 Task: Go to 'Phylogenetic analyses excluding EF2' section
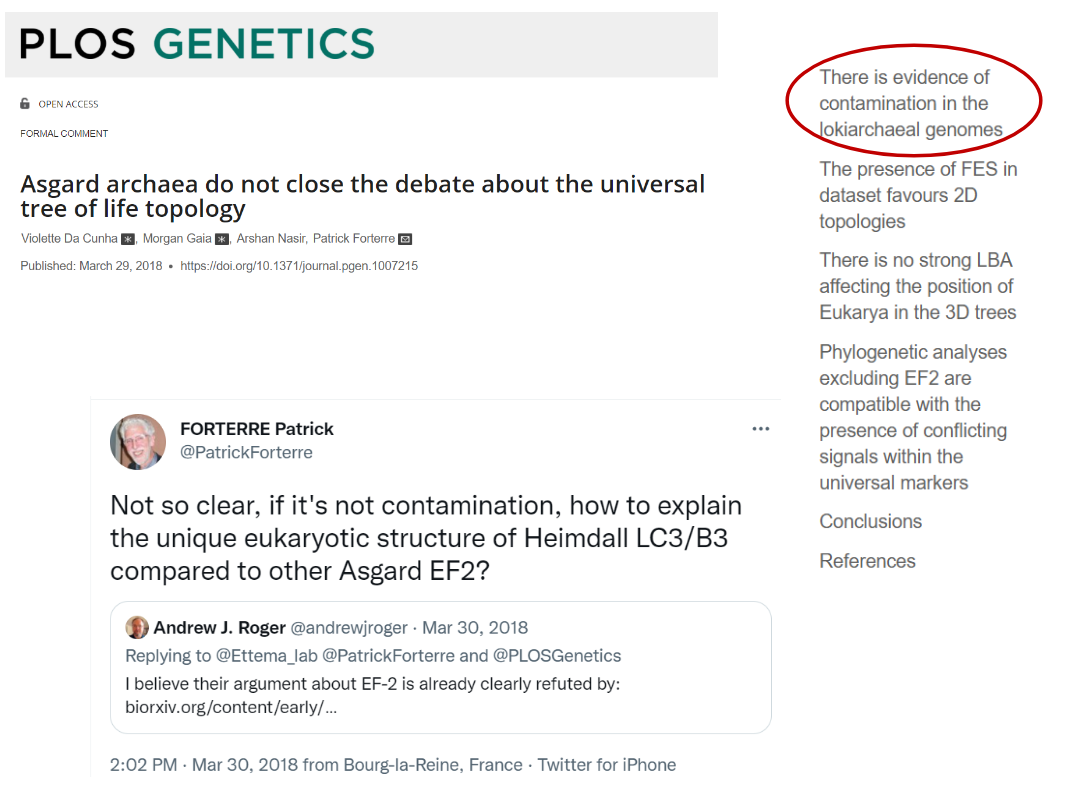[x=912, y=417]
